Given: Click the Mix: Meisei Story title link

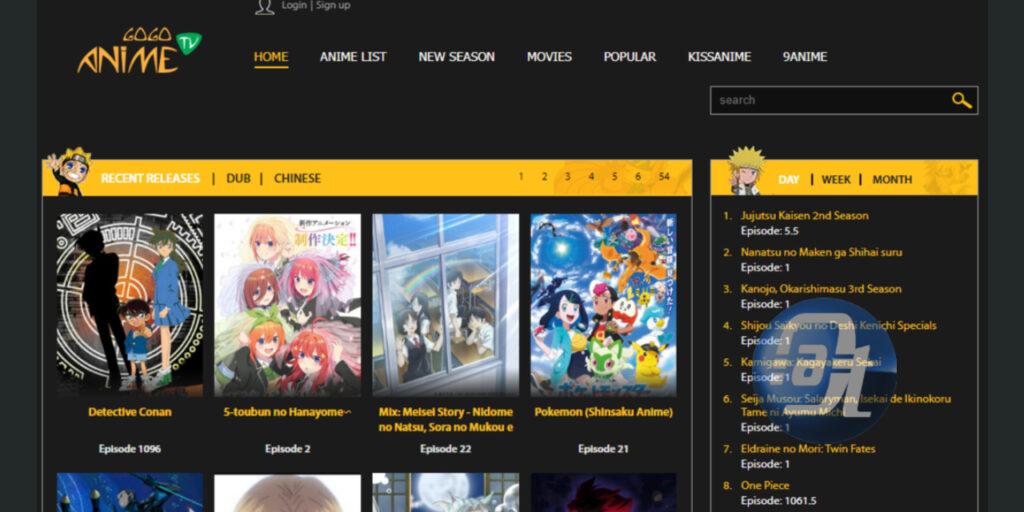Looking at the screenshot, I should click(445, 420).
